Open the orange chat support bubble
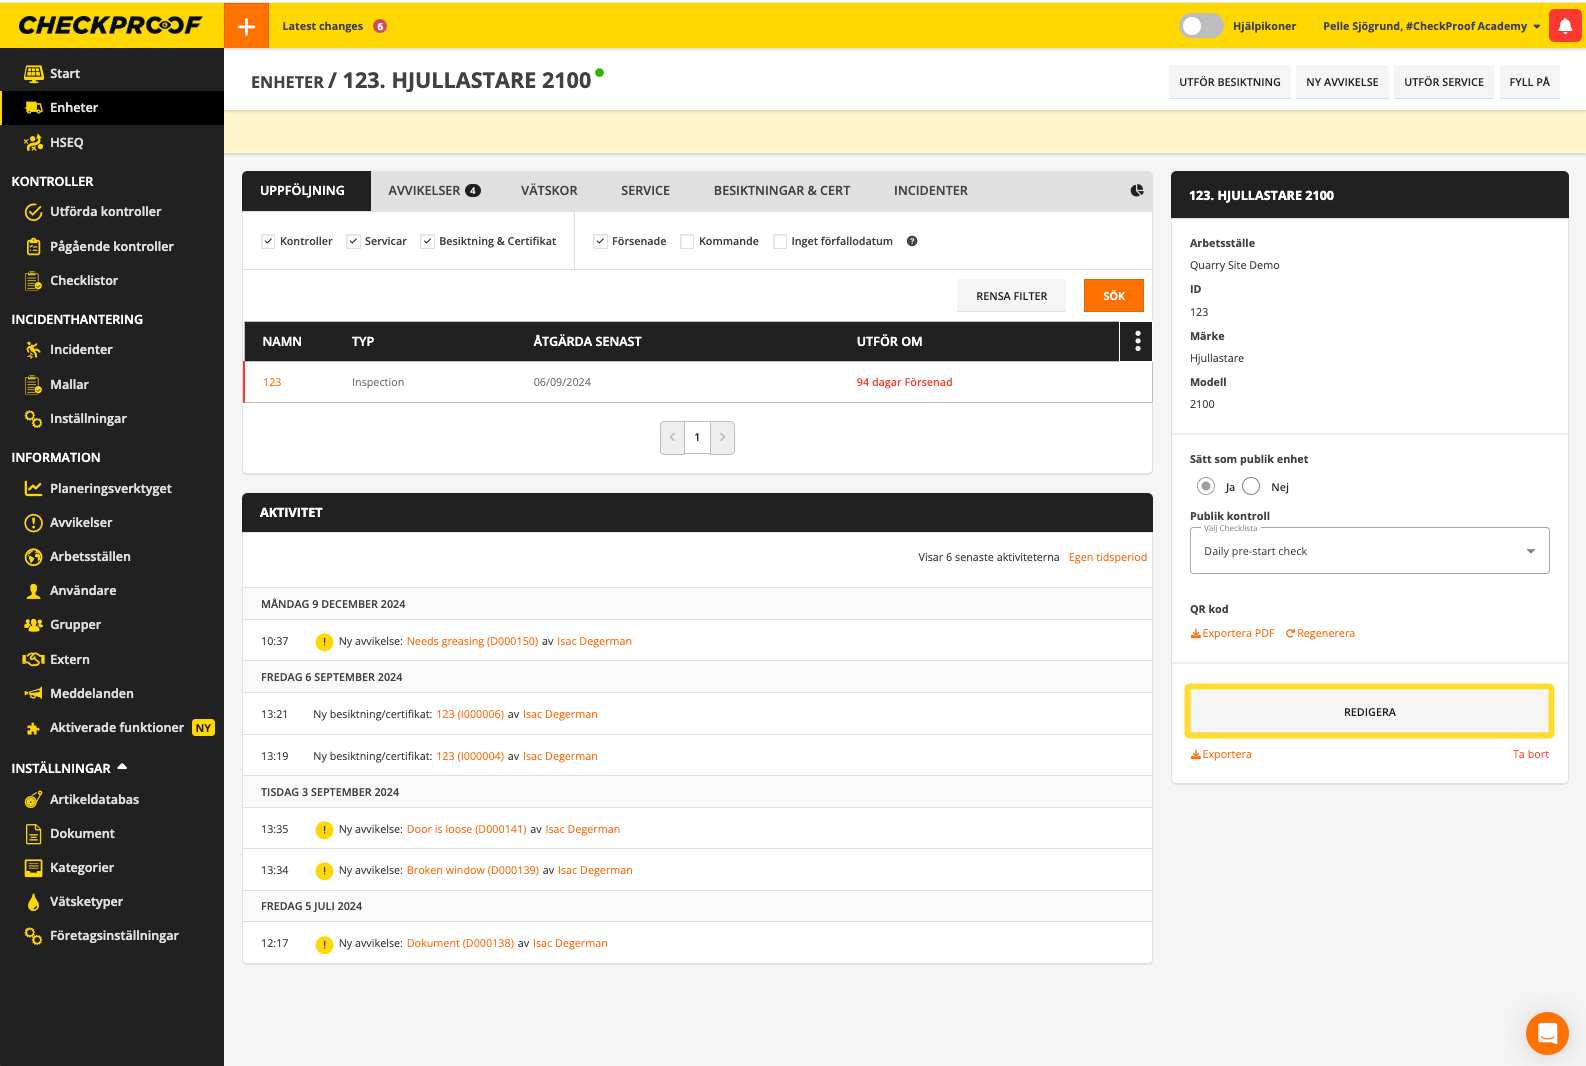The width and height of the screenshot is (1586, 1066). [1546, 1033]
